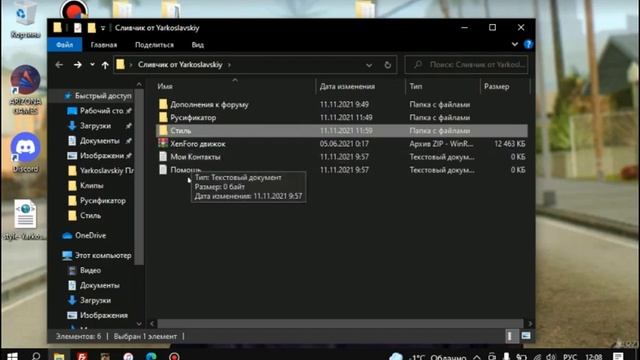Go up one folder level arrow
Image resolution: width=640 pixels, height=360 pixels.
[105, 65]
